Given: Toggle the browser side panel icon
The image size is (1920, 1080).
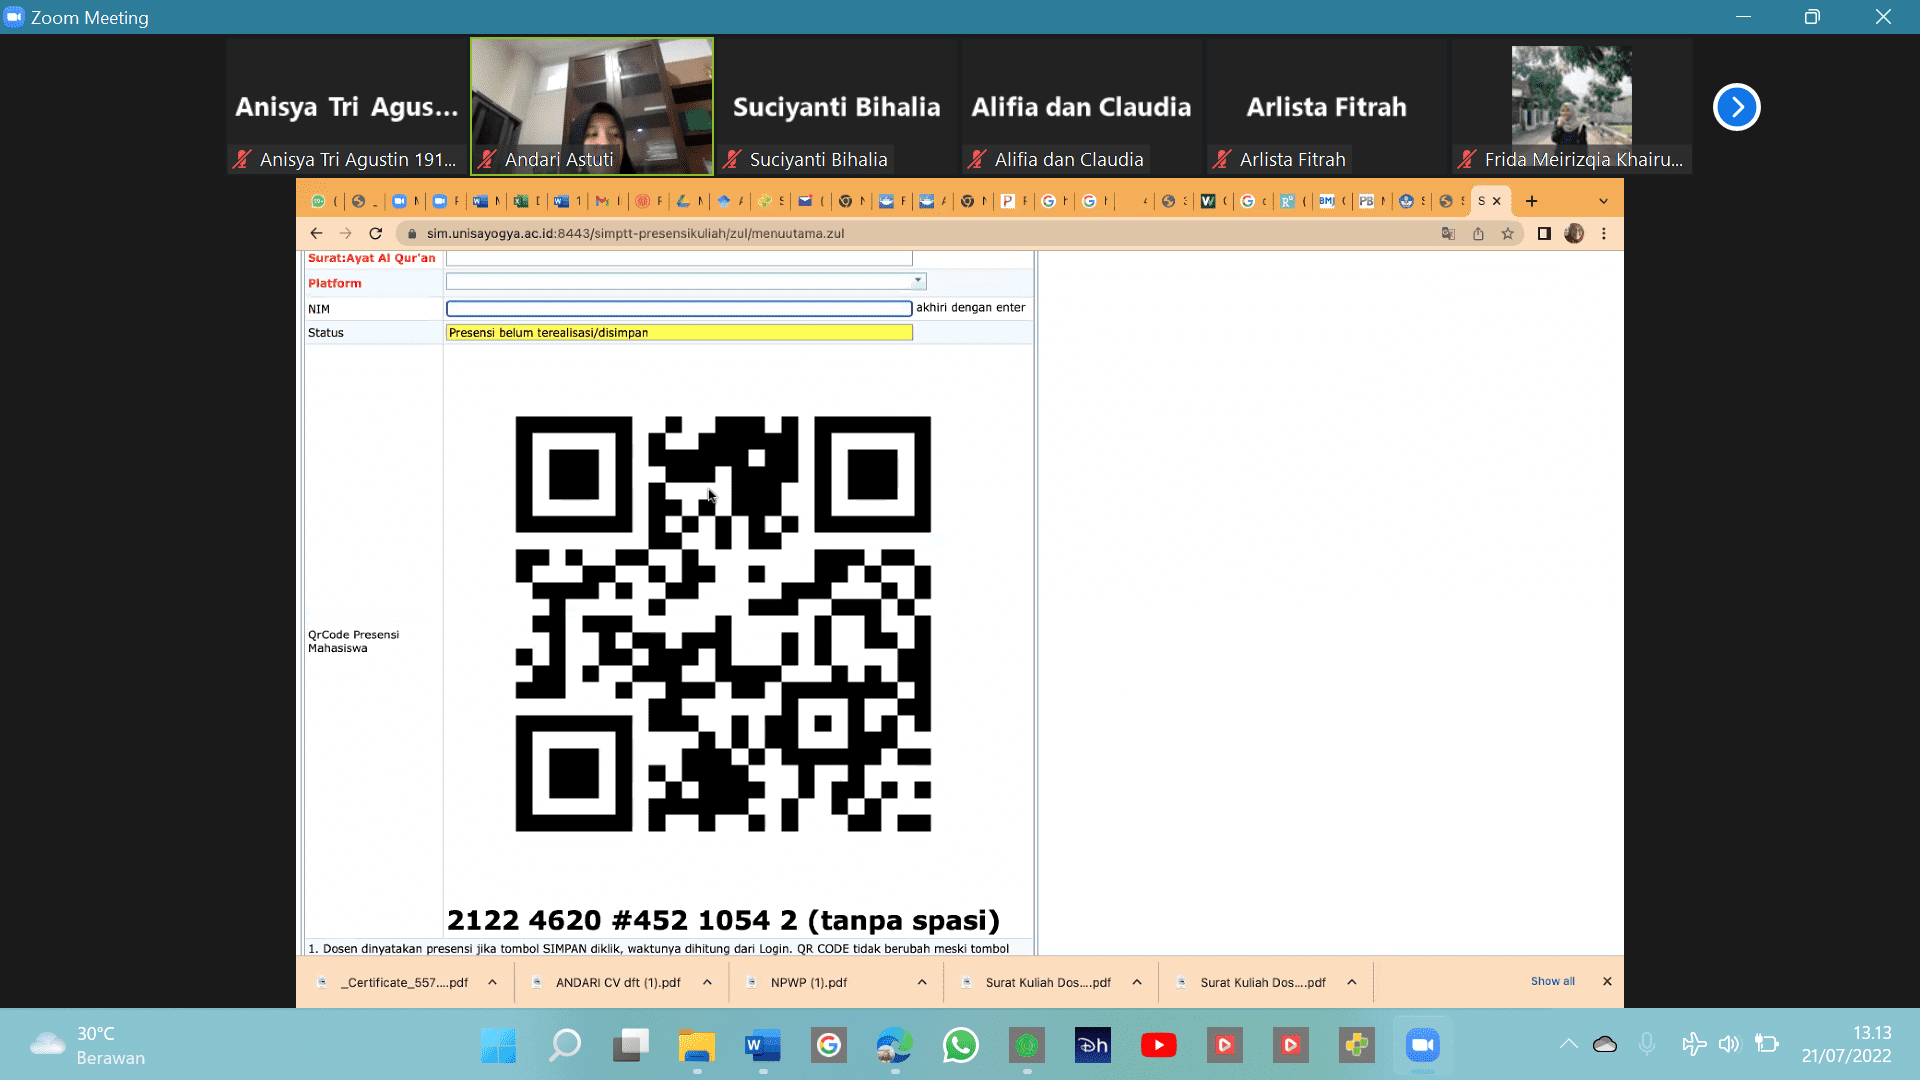Looking at the screenshot, I should pos(1544,233).
